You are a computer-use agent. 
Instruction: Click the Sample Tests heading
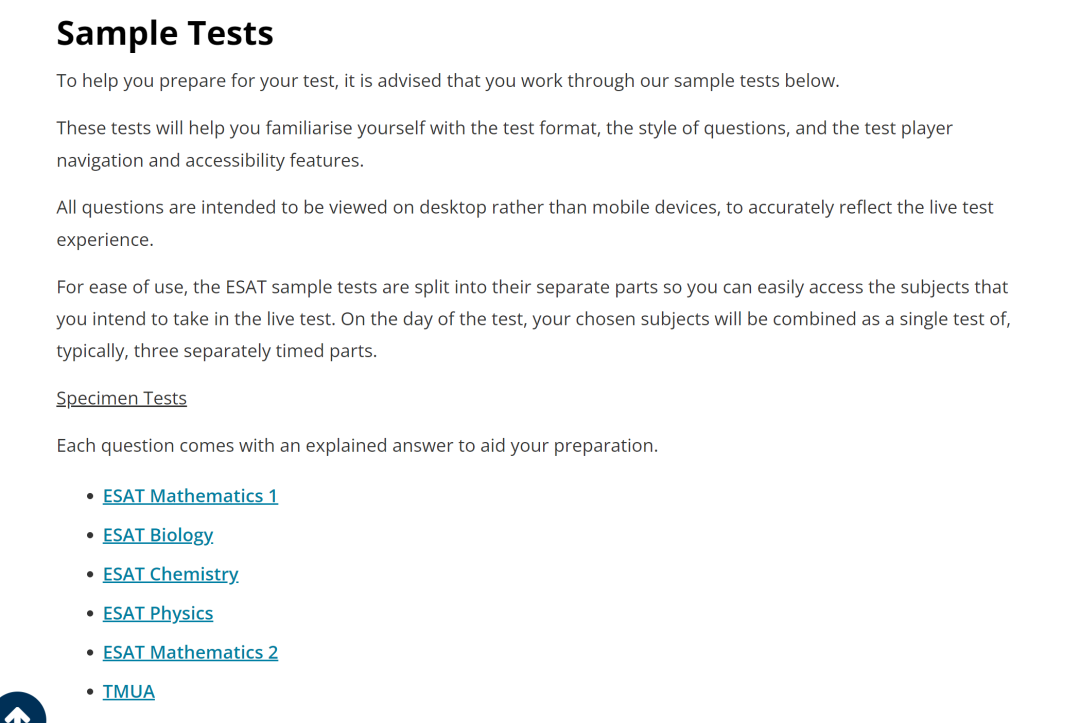click(x=165, y=33)
